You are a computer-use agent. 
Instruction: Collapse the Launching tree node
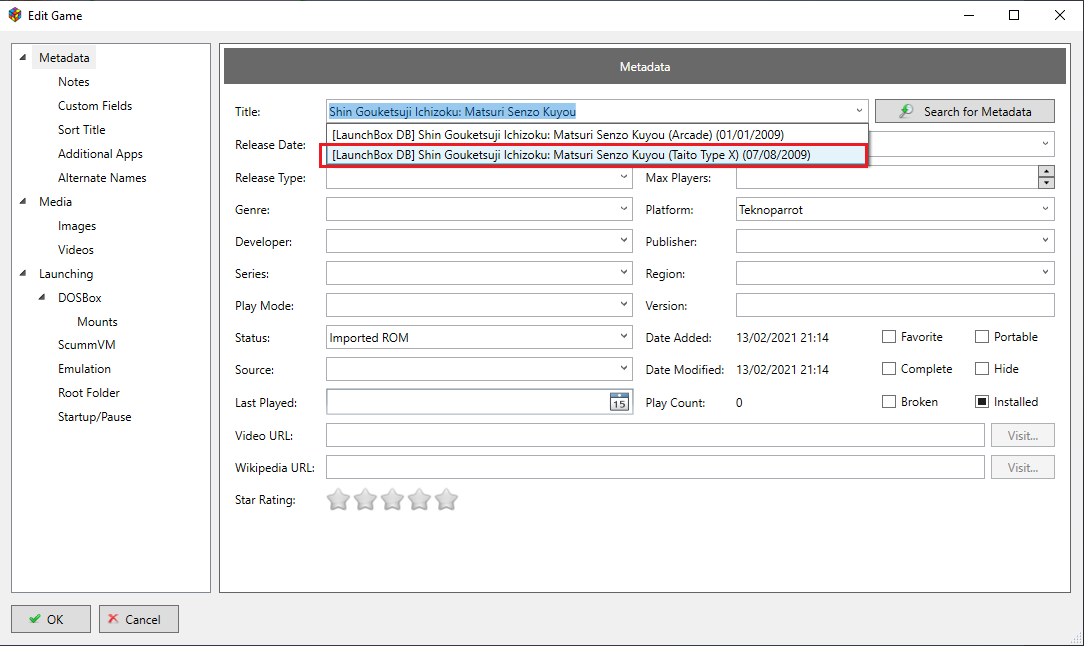[23, 273]
